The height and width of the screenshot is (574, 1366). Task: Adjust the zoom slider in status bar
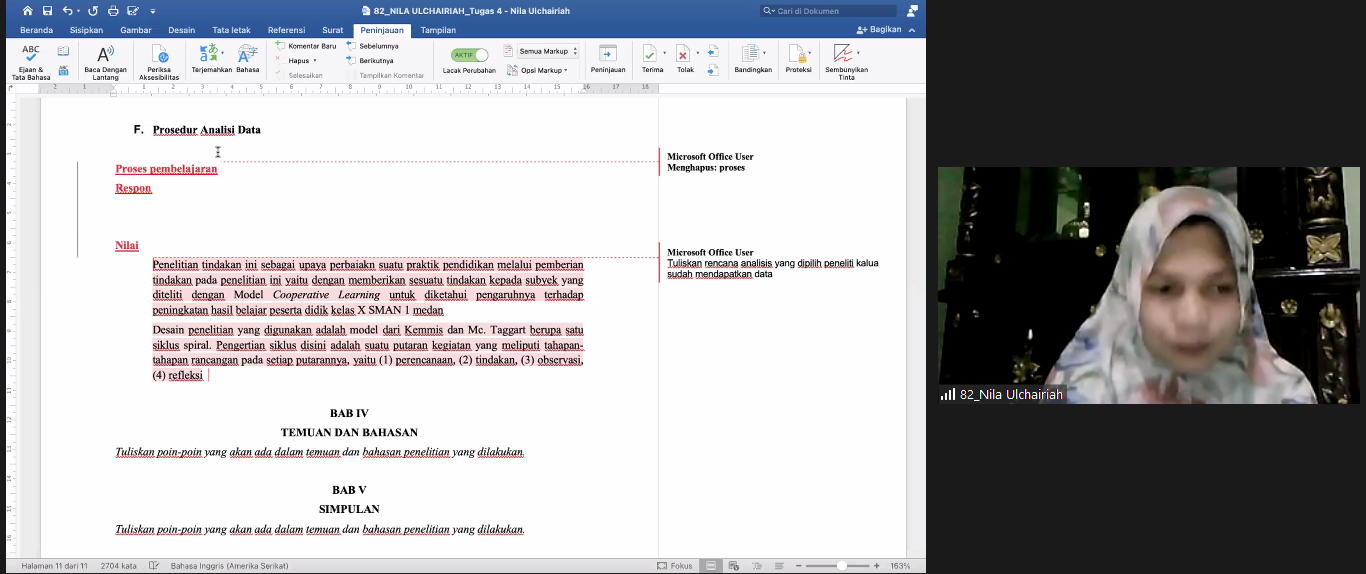tap(840, 566)
